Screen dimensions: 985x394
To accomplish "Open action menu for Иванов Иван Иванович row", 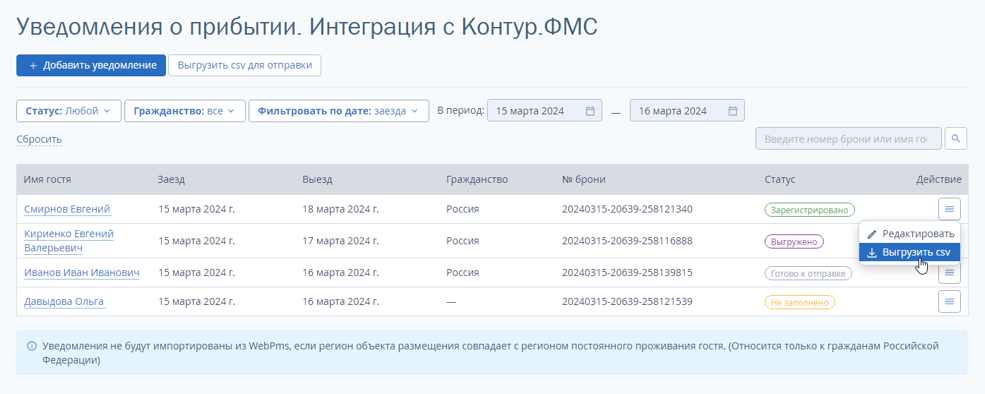I will pos(949,272).
